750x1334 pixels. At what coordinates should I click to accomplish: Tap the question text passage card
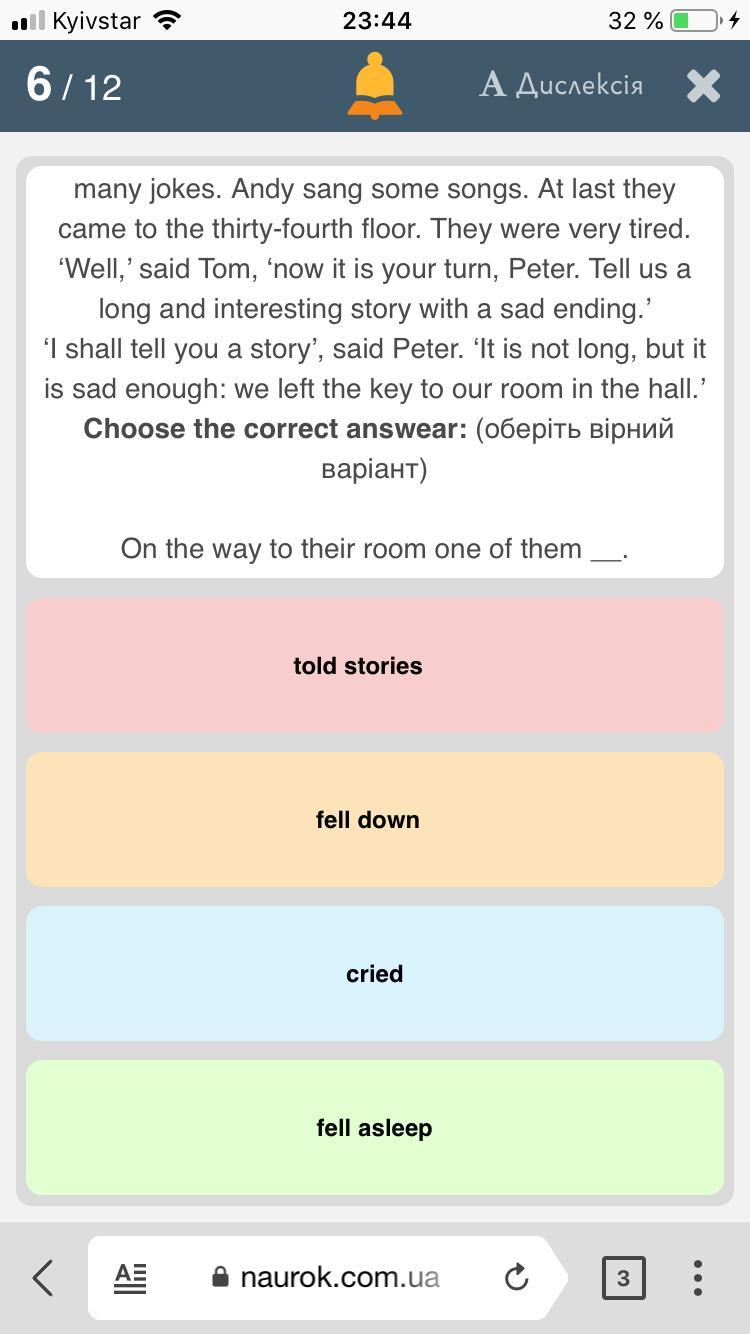(x=375, y=371)
